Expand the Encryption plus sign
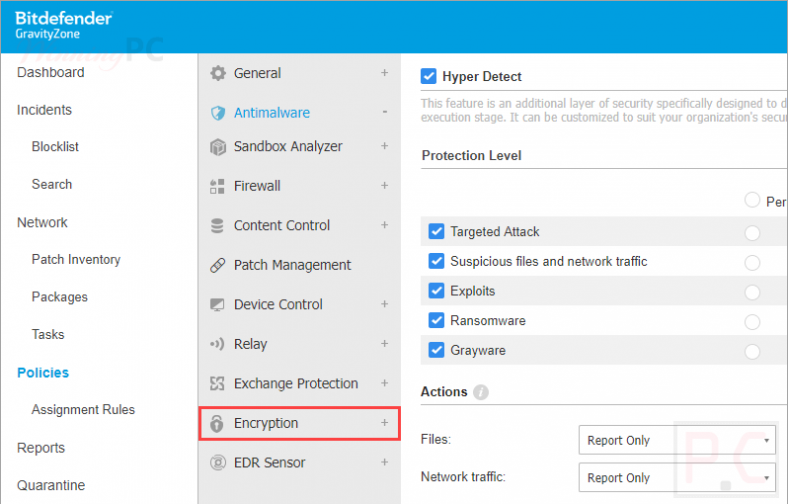The height and width of the screenshot is (504, 788). 384,423
